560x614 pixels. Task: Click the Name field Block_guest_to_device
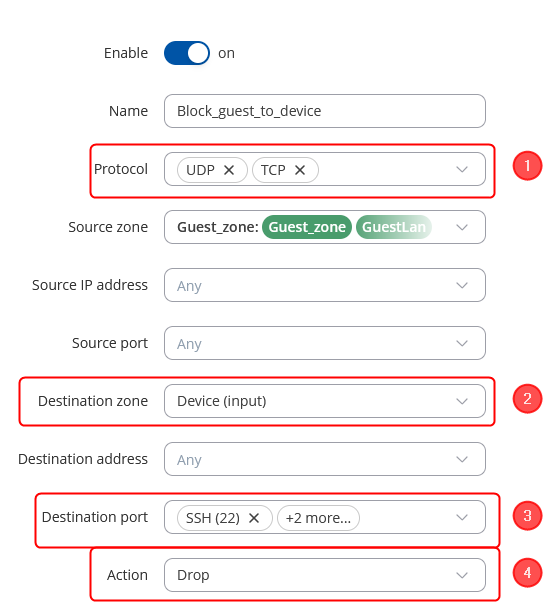pos(325,111)
